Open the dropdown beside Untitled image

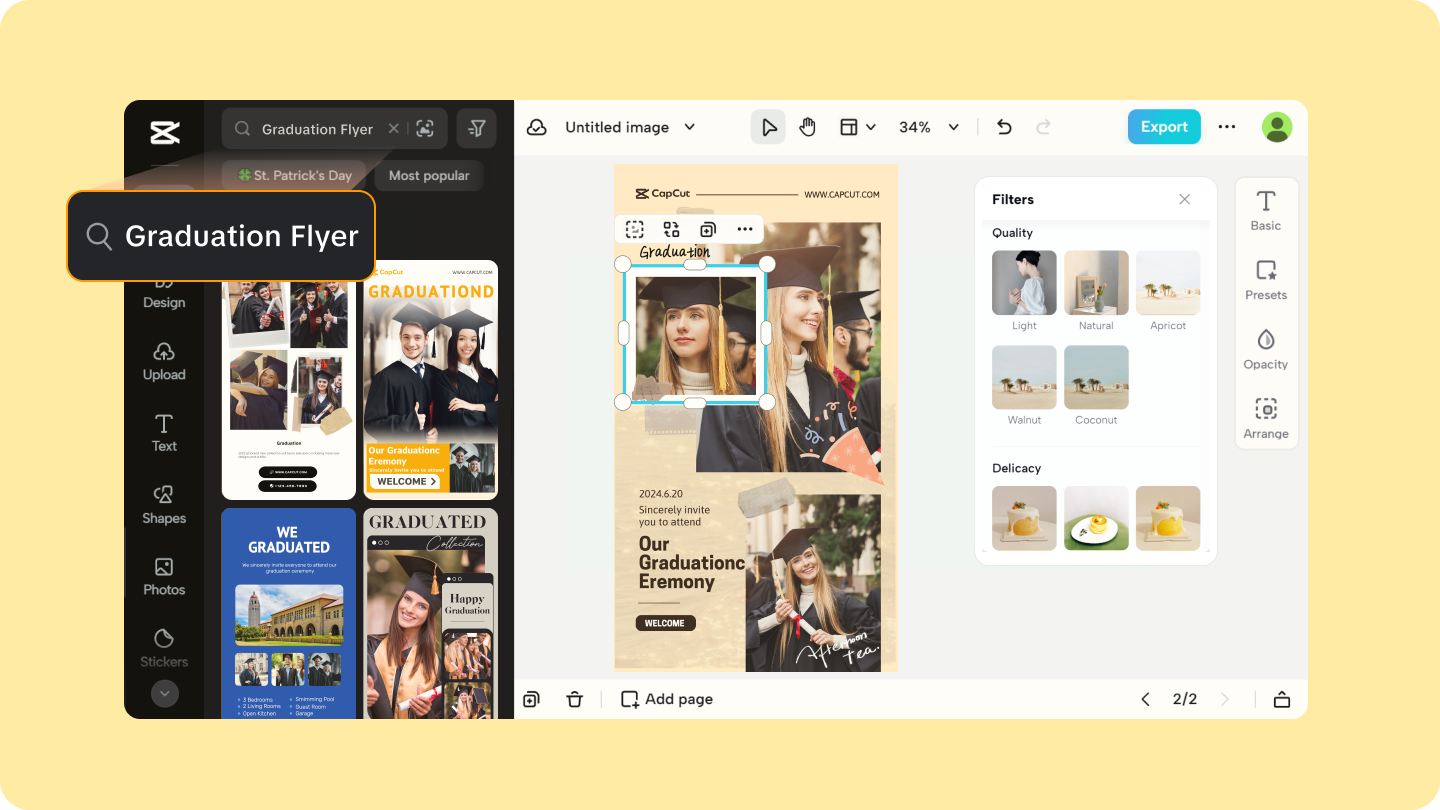pos(689,127)
